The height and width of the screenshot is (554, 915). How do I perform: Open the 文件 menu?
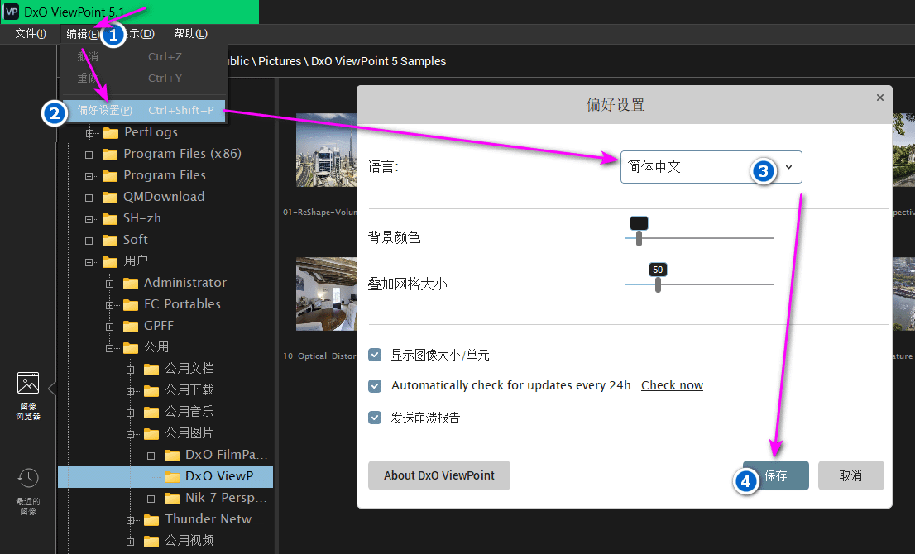(x=30, y=34)
